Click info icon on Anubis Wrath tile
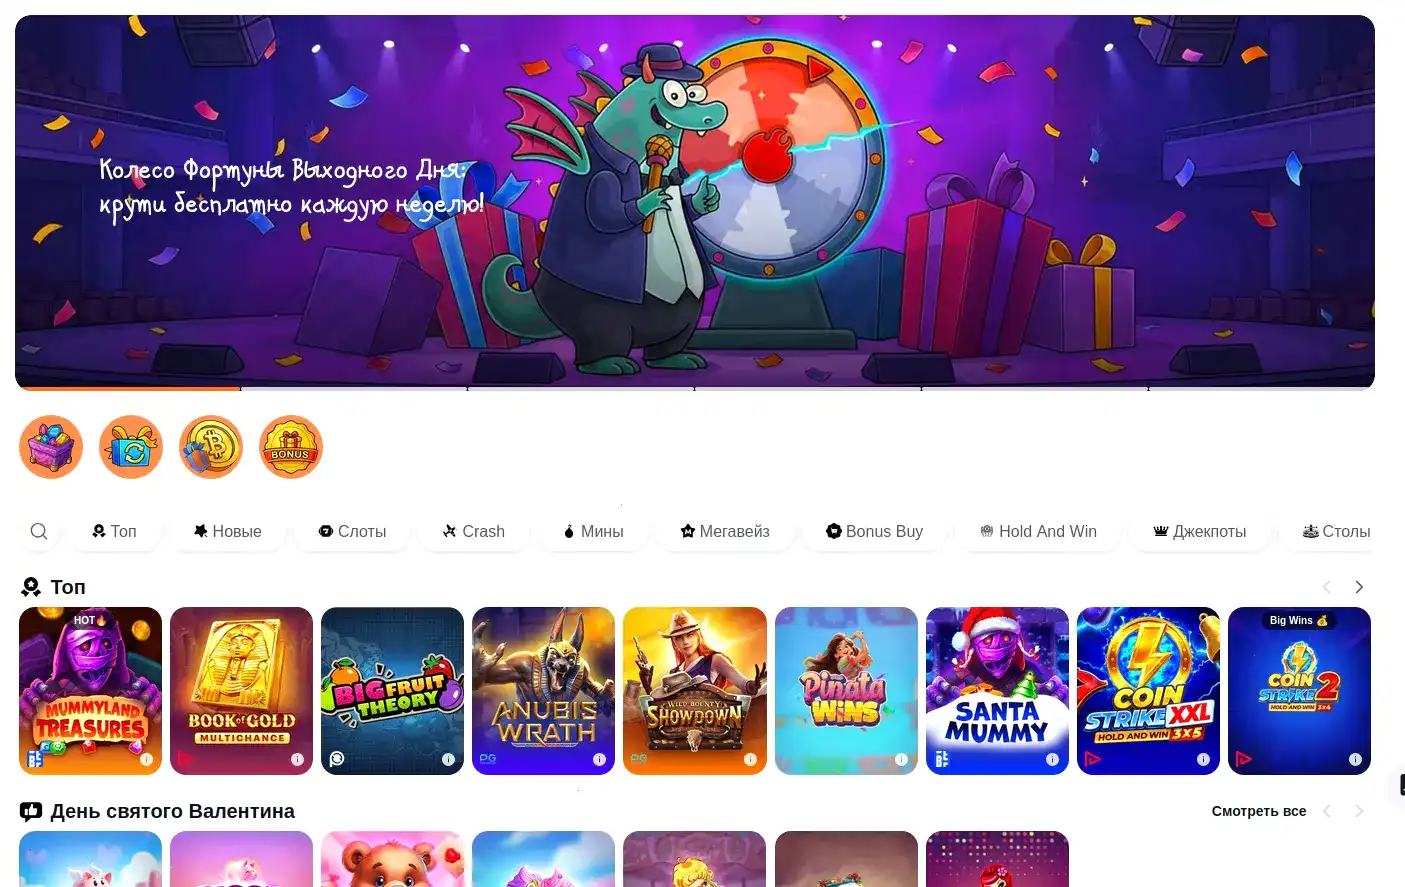1405x887 pixels. coord(599,759)
